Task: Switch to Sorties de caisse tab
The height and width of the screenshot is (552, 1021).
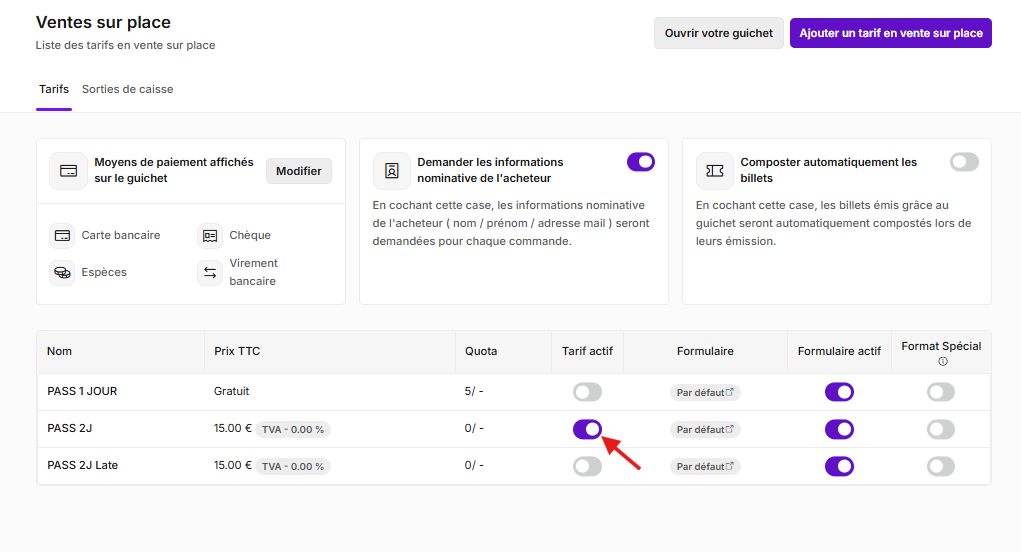Action: [x=128, y=89]
